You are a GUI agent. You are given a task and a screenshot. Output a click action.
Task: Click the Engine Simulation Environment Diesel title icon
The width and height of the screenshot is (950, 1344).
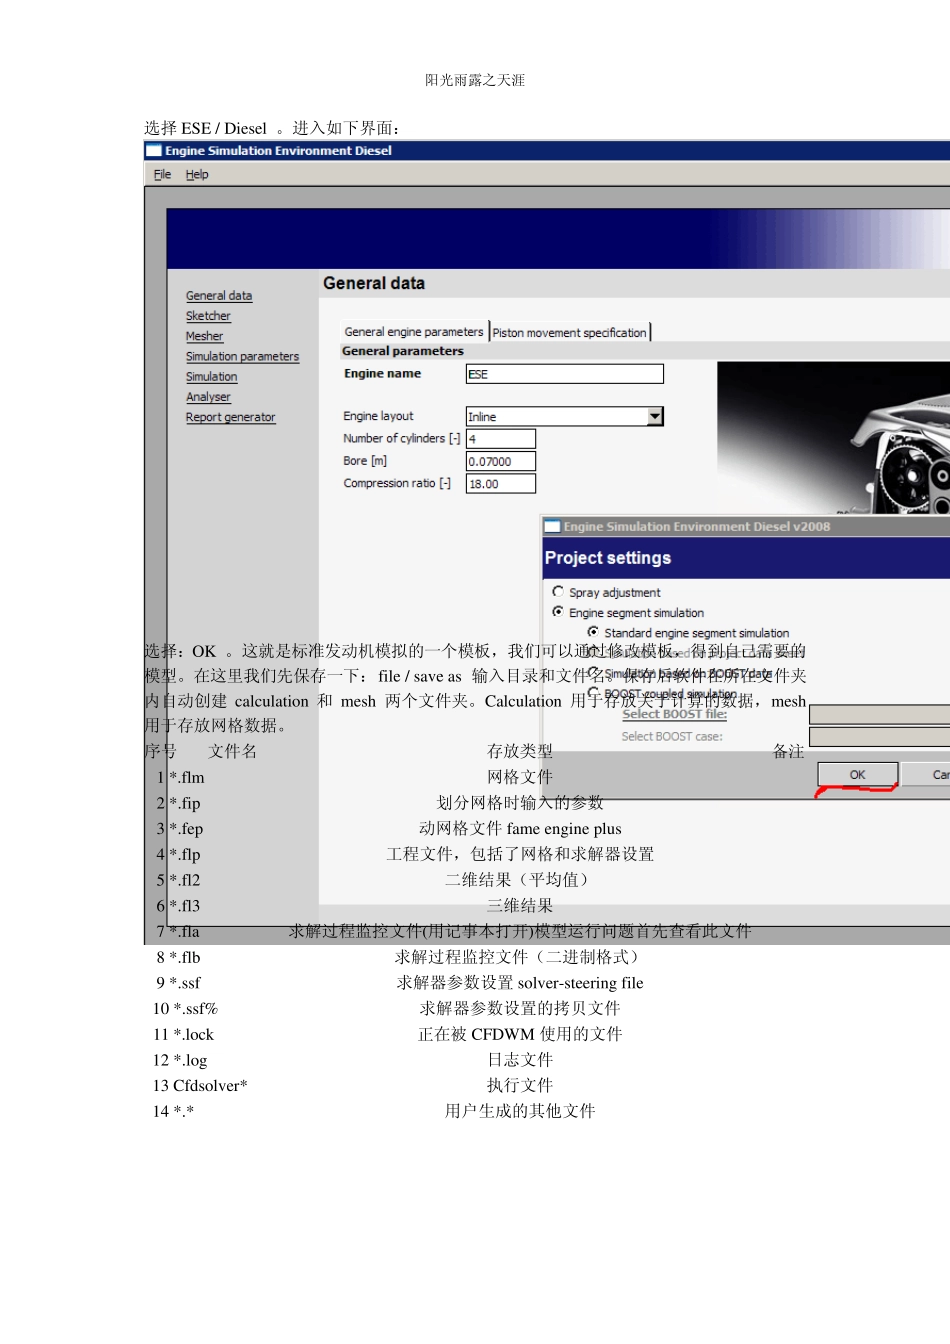click(x=154, y=151)
